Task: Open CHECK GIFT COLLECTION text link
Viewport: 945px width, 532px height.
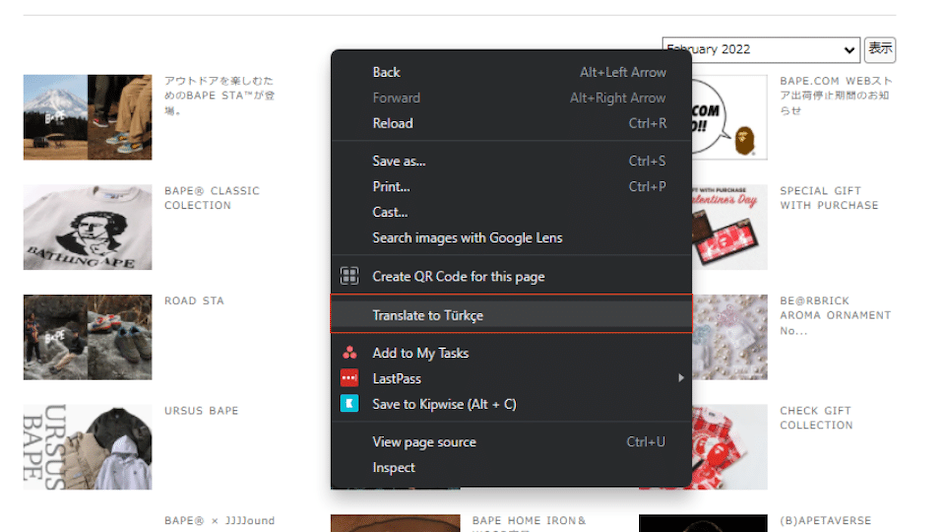Action: tap(816, 418)
